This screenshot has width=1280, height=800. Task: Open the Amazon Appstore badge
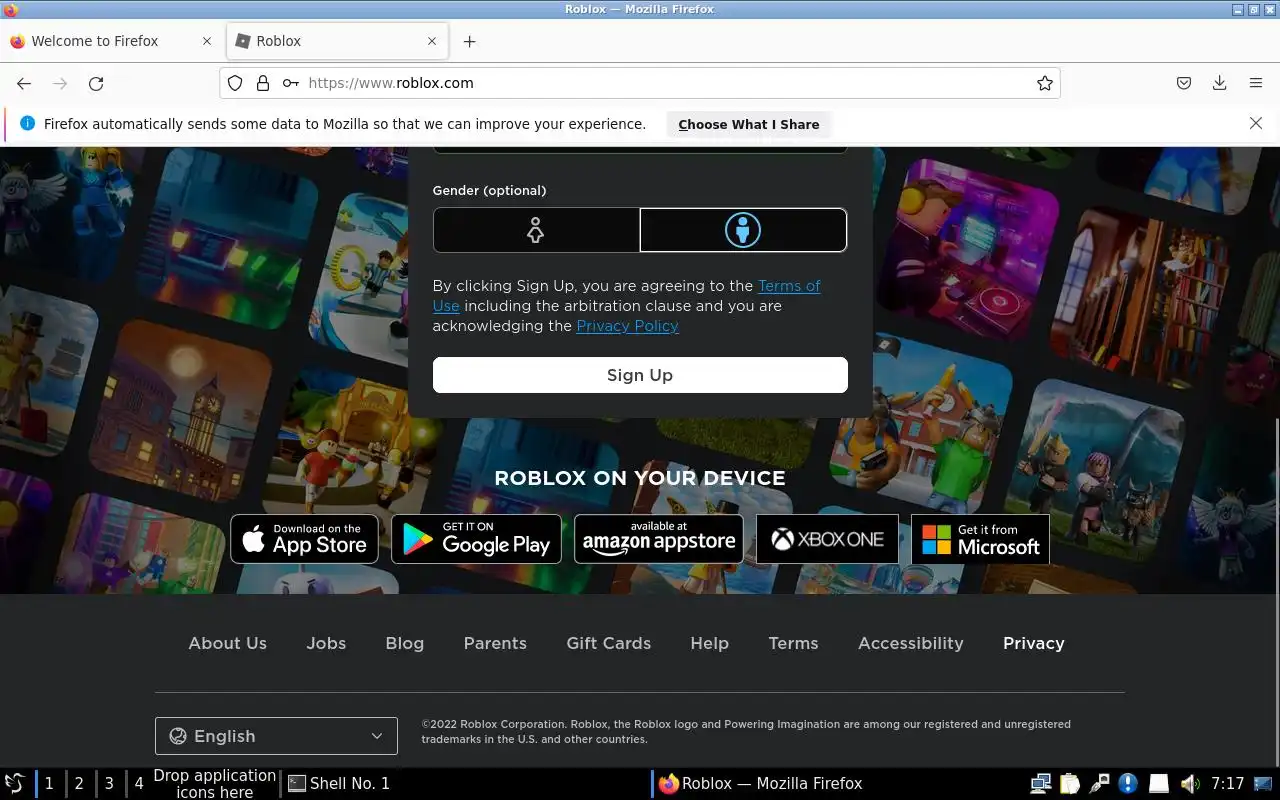(659, 539)
